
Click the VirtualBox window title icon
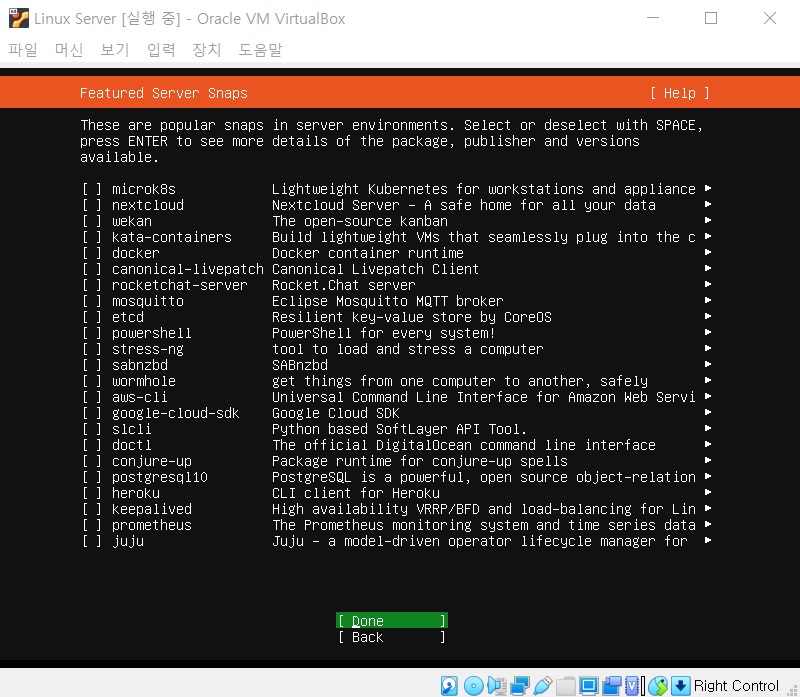coord(18,18)
